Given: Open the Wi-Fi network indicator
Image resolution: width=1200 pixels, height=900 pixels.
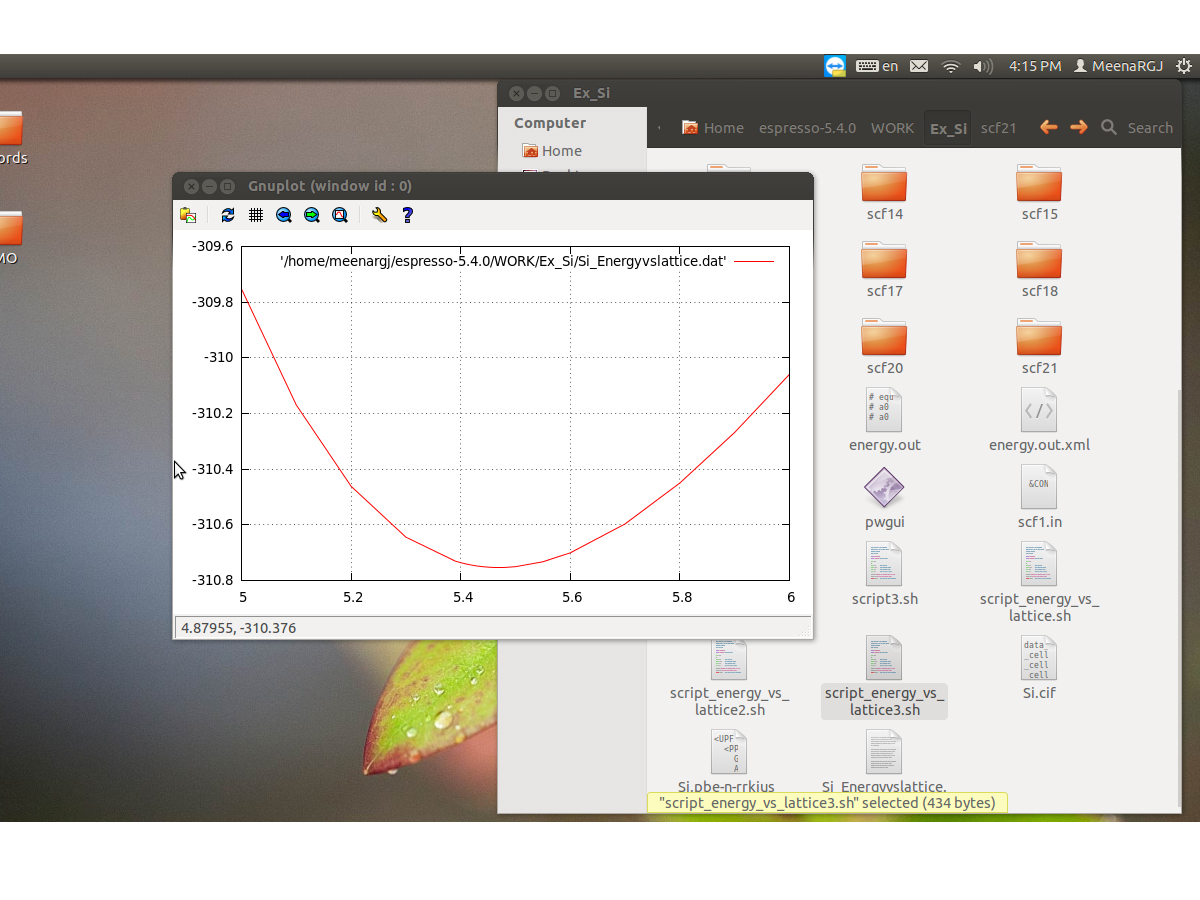Looking at the screenshot, I should [951, 66].
